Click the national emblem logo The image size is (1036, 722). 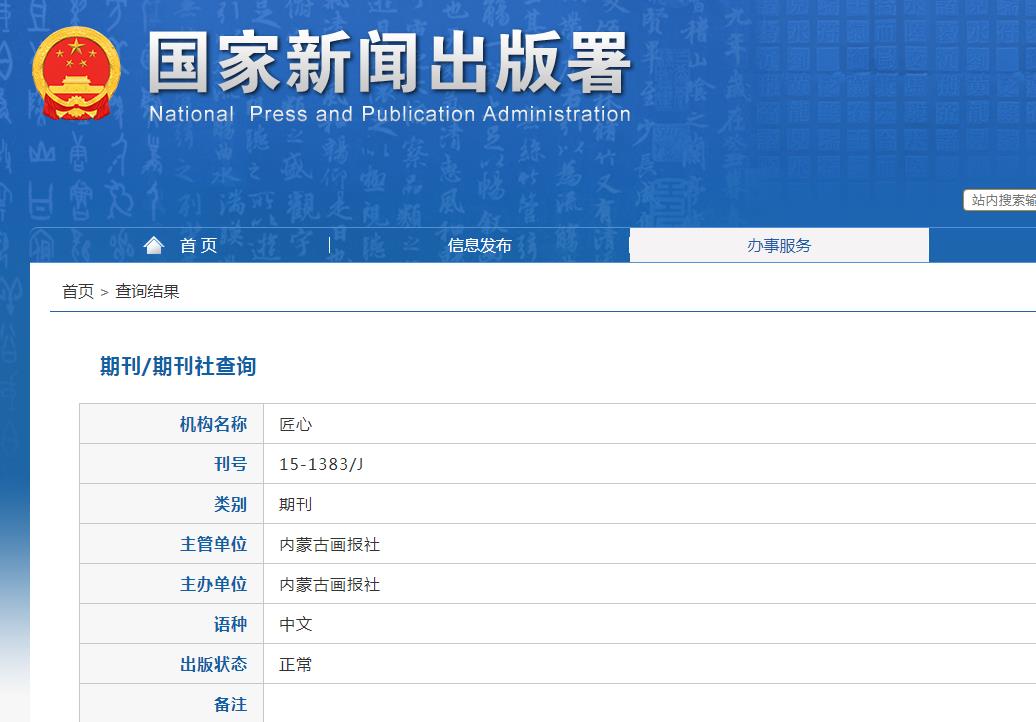76,73
